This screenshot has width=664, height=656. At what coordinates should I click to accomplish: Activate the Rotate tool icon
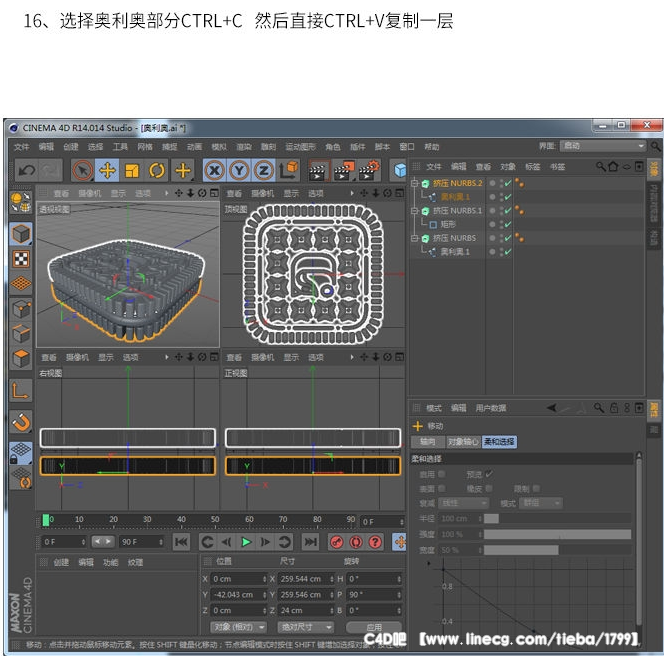pyautogui.click(x=157, y=170)
